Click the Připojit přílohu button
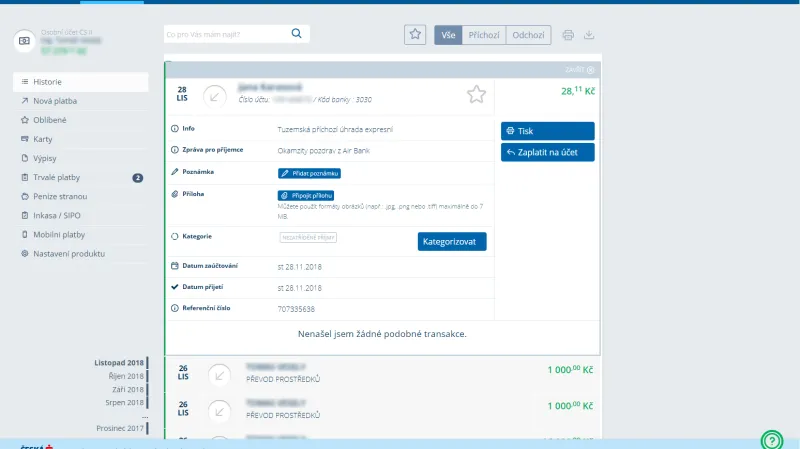The height and width of the screenshot is (449, 800). [306, 195]
